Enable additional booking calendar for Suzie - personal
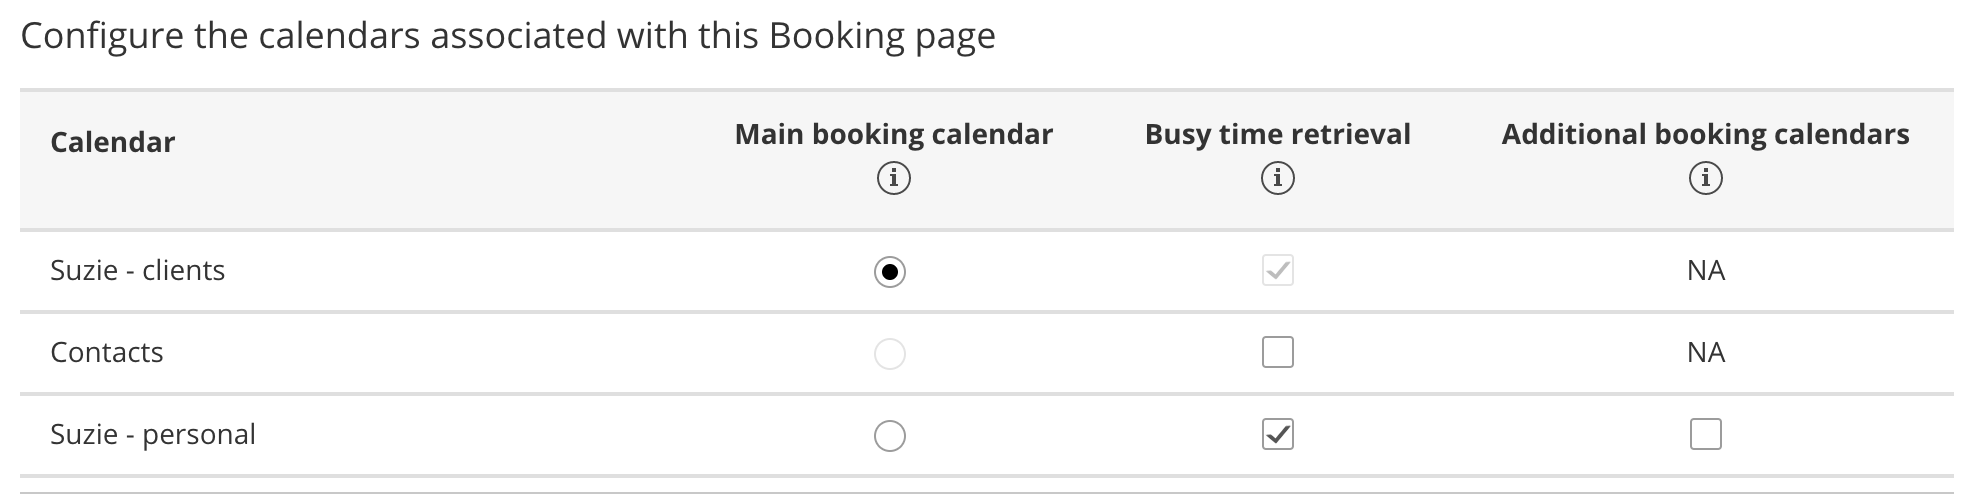The height and width of the screenshot is (500, 1974). pyautogui.click(x=1705, y=434)
